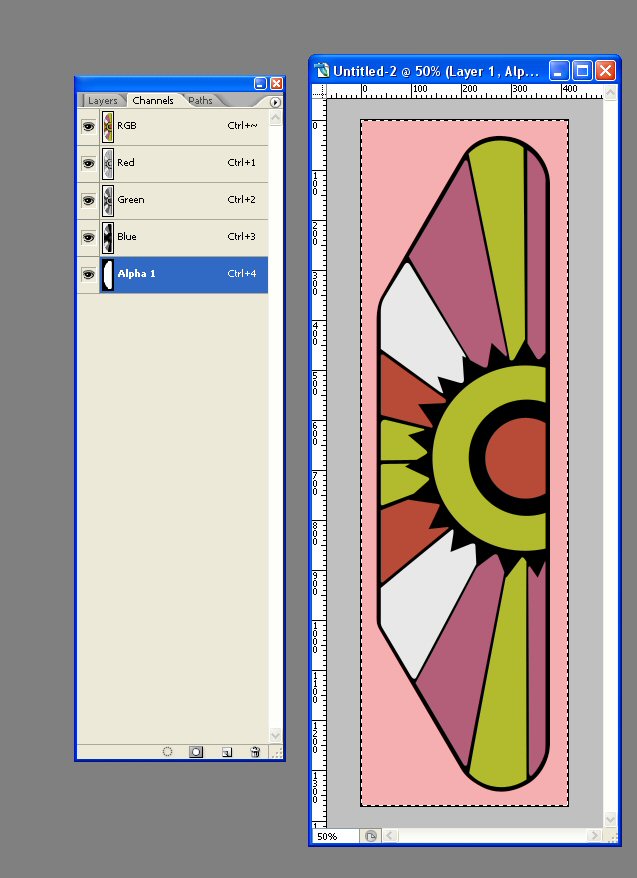Image resolution: width=637 pixels, height=878 pixels.
Task: Select the Blue channel name
Action: point(127,236)
